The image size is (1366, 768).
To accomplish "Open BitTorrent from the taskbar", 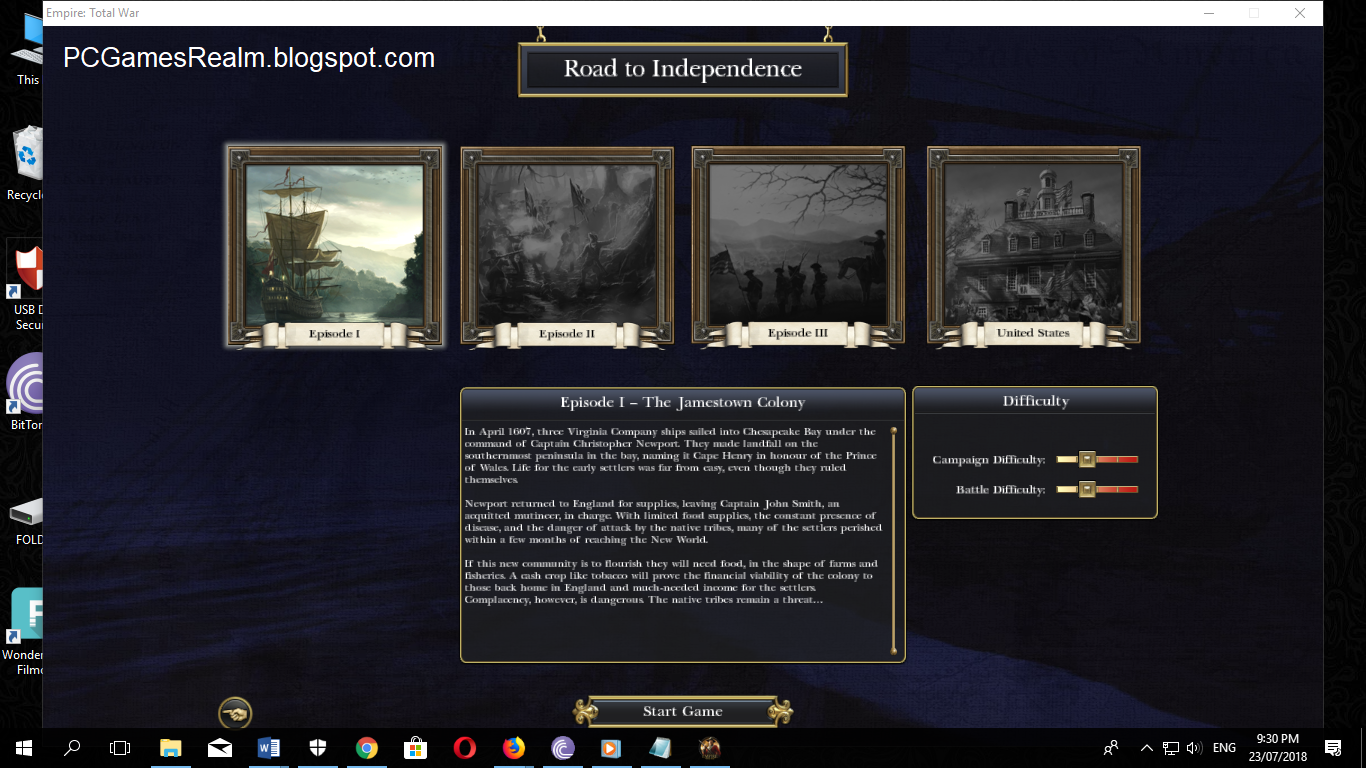I will (563, 748).
